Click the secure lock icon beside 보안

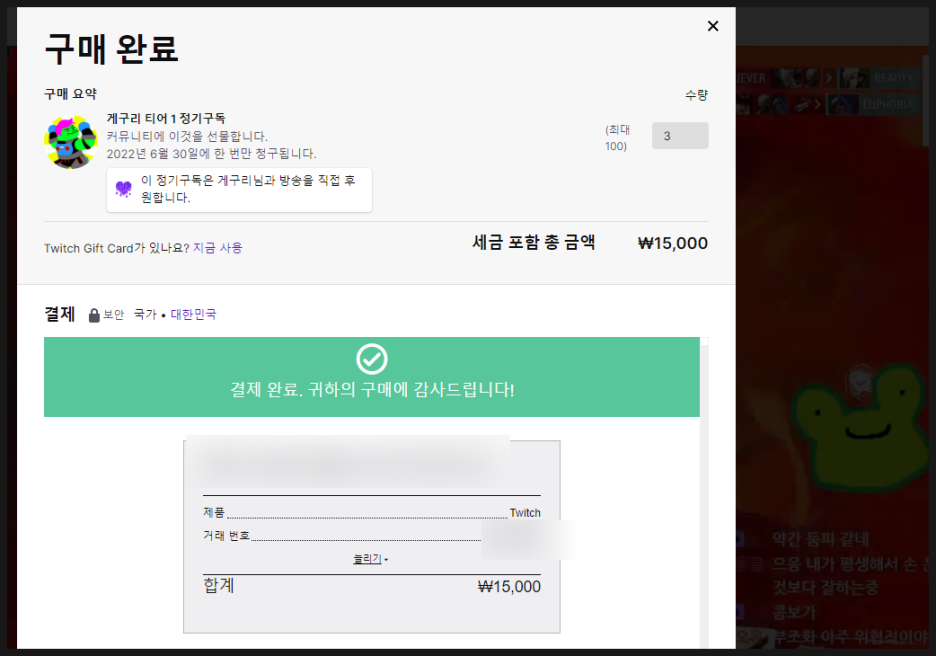coord(94,315)
